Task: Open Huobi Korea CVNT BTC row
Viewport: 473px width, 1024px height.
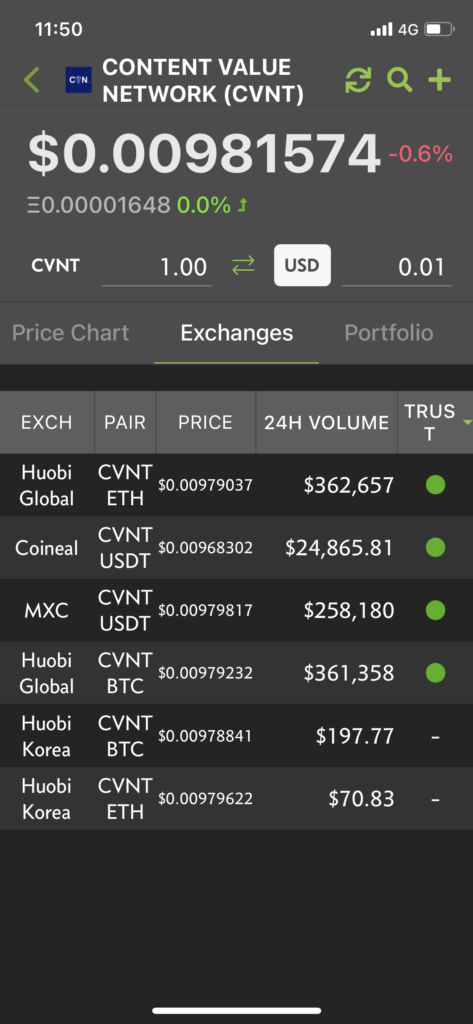Action: point(236,736)
